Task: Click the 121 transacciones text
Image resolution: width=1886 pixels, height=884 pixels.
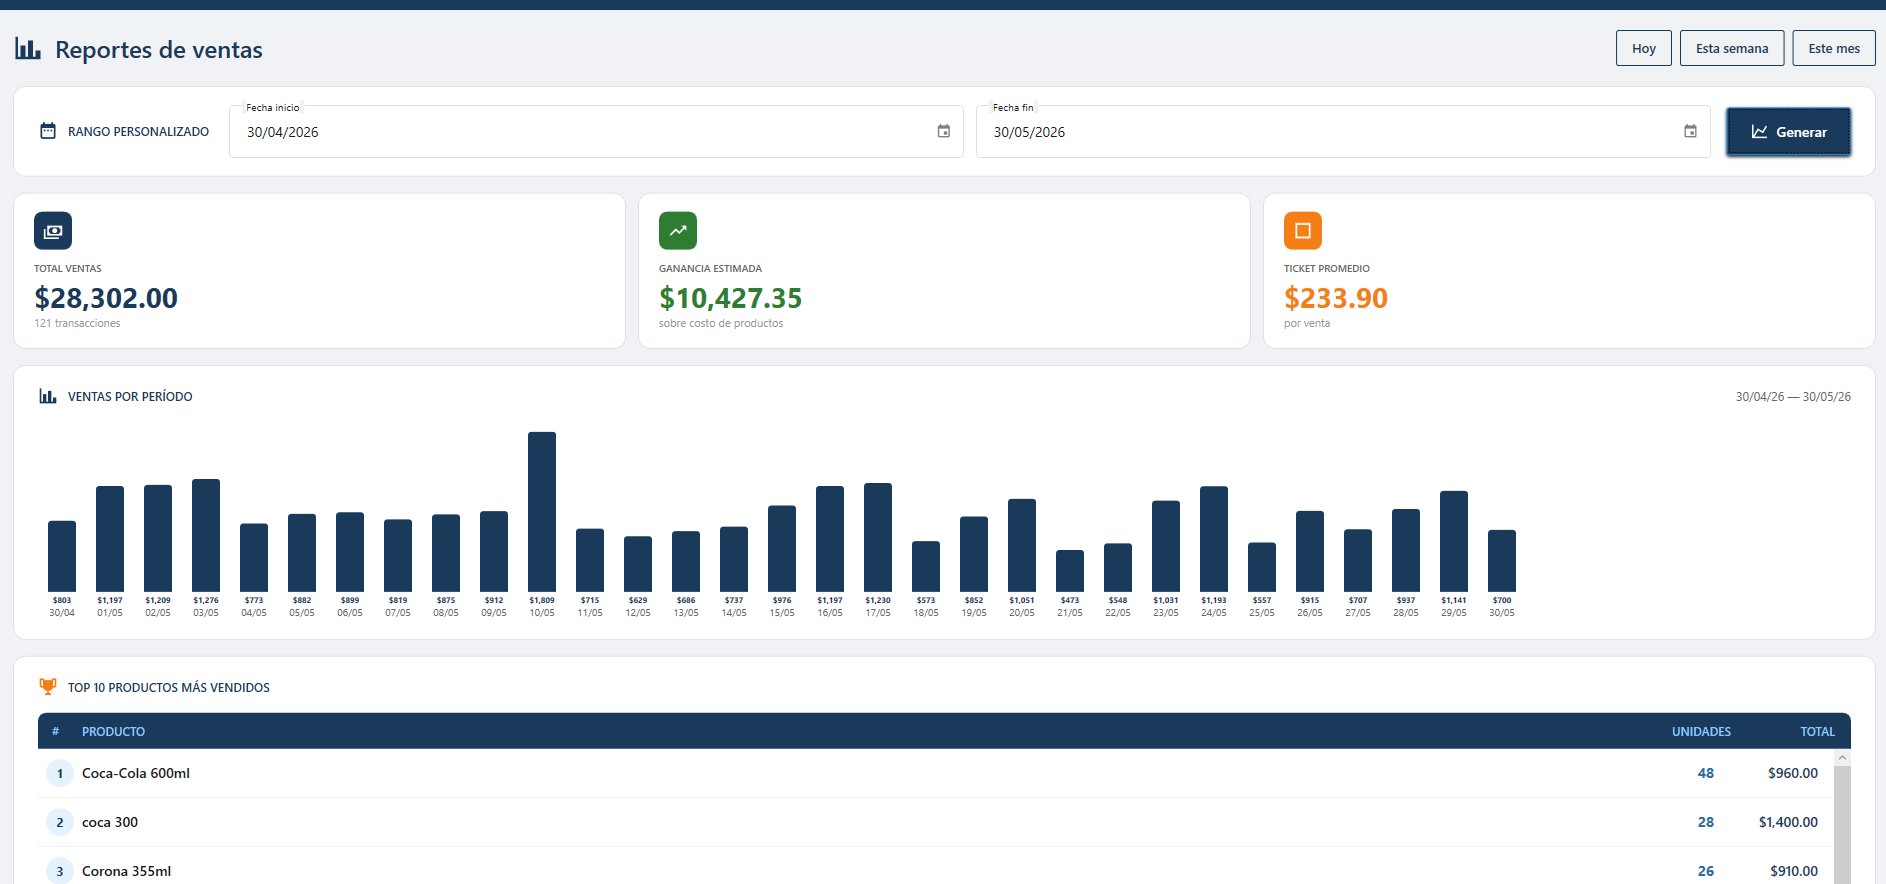Action: [77, 323]
